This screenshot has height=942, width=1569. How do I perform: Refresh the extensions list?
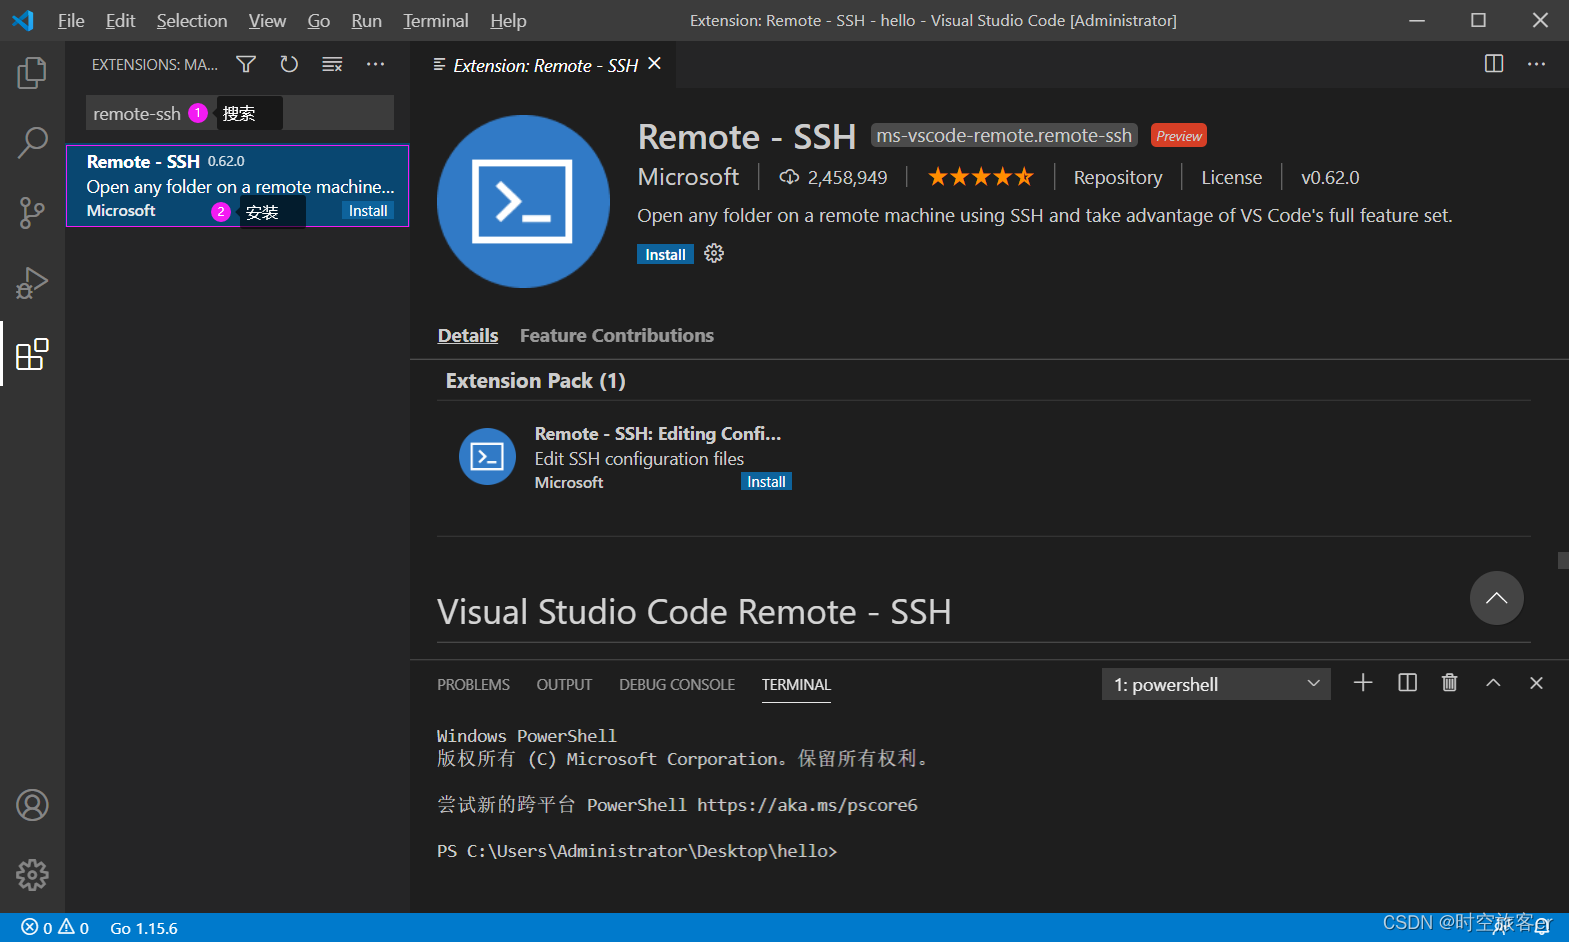(289, 65)
